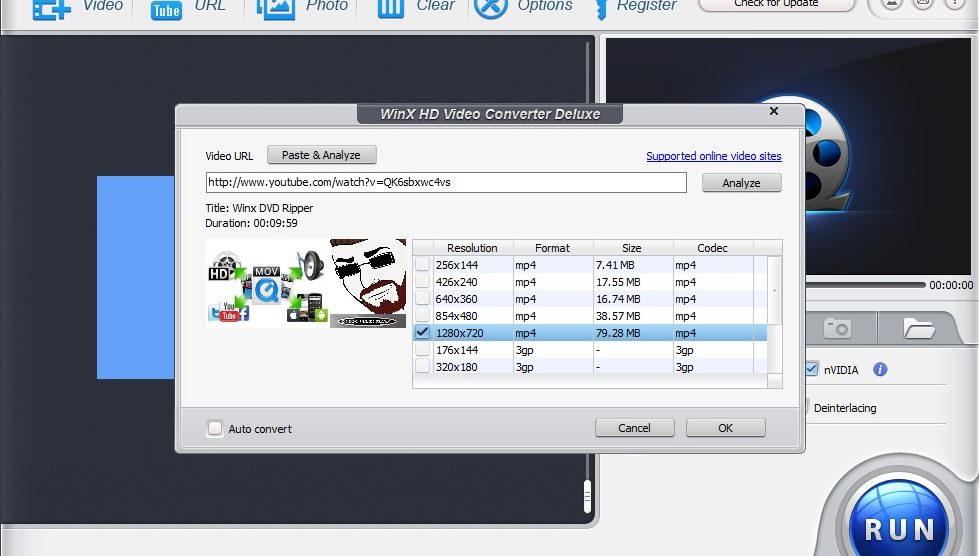Image resolution: width=979 pixels, height=556 pixels.
Task: Click the Photo toolbar icon
Action: coord(275,9)
